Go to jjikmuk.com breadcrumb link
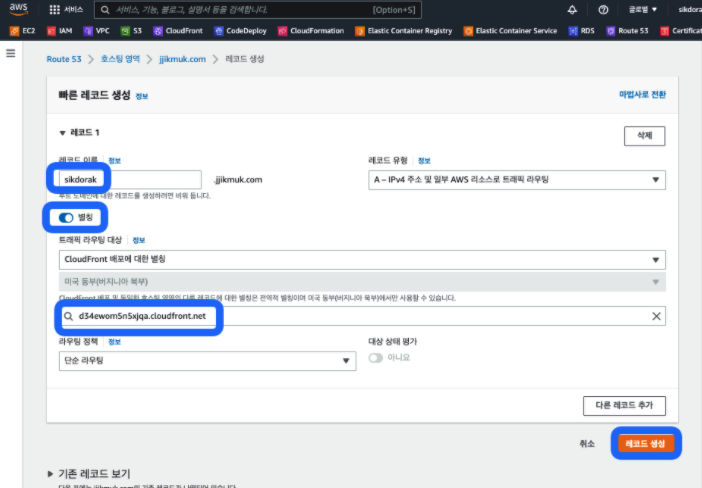702x488 pixels. 182,59
